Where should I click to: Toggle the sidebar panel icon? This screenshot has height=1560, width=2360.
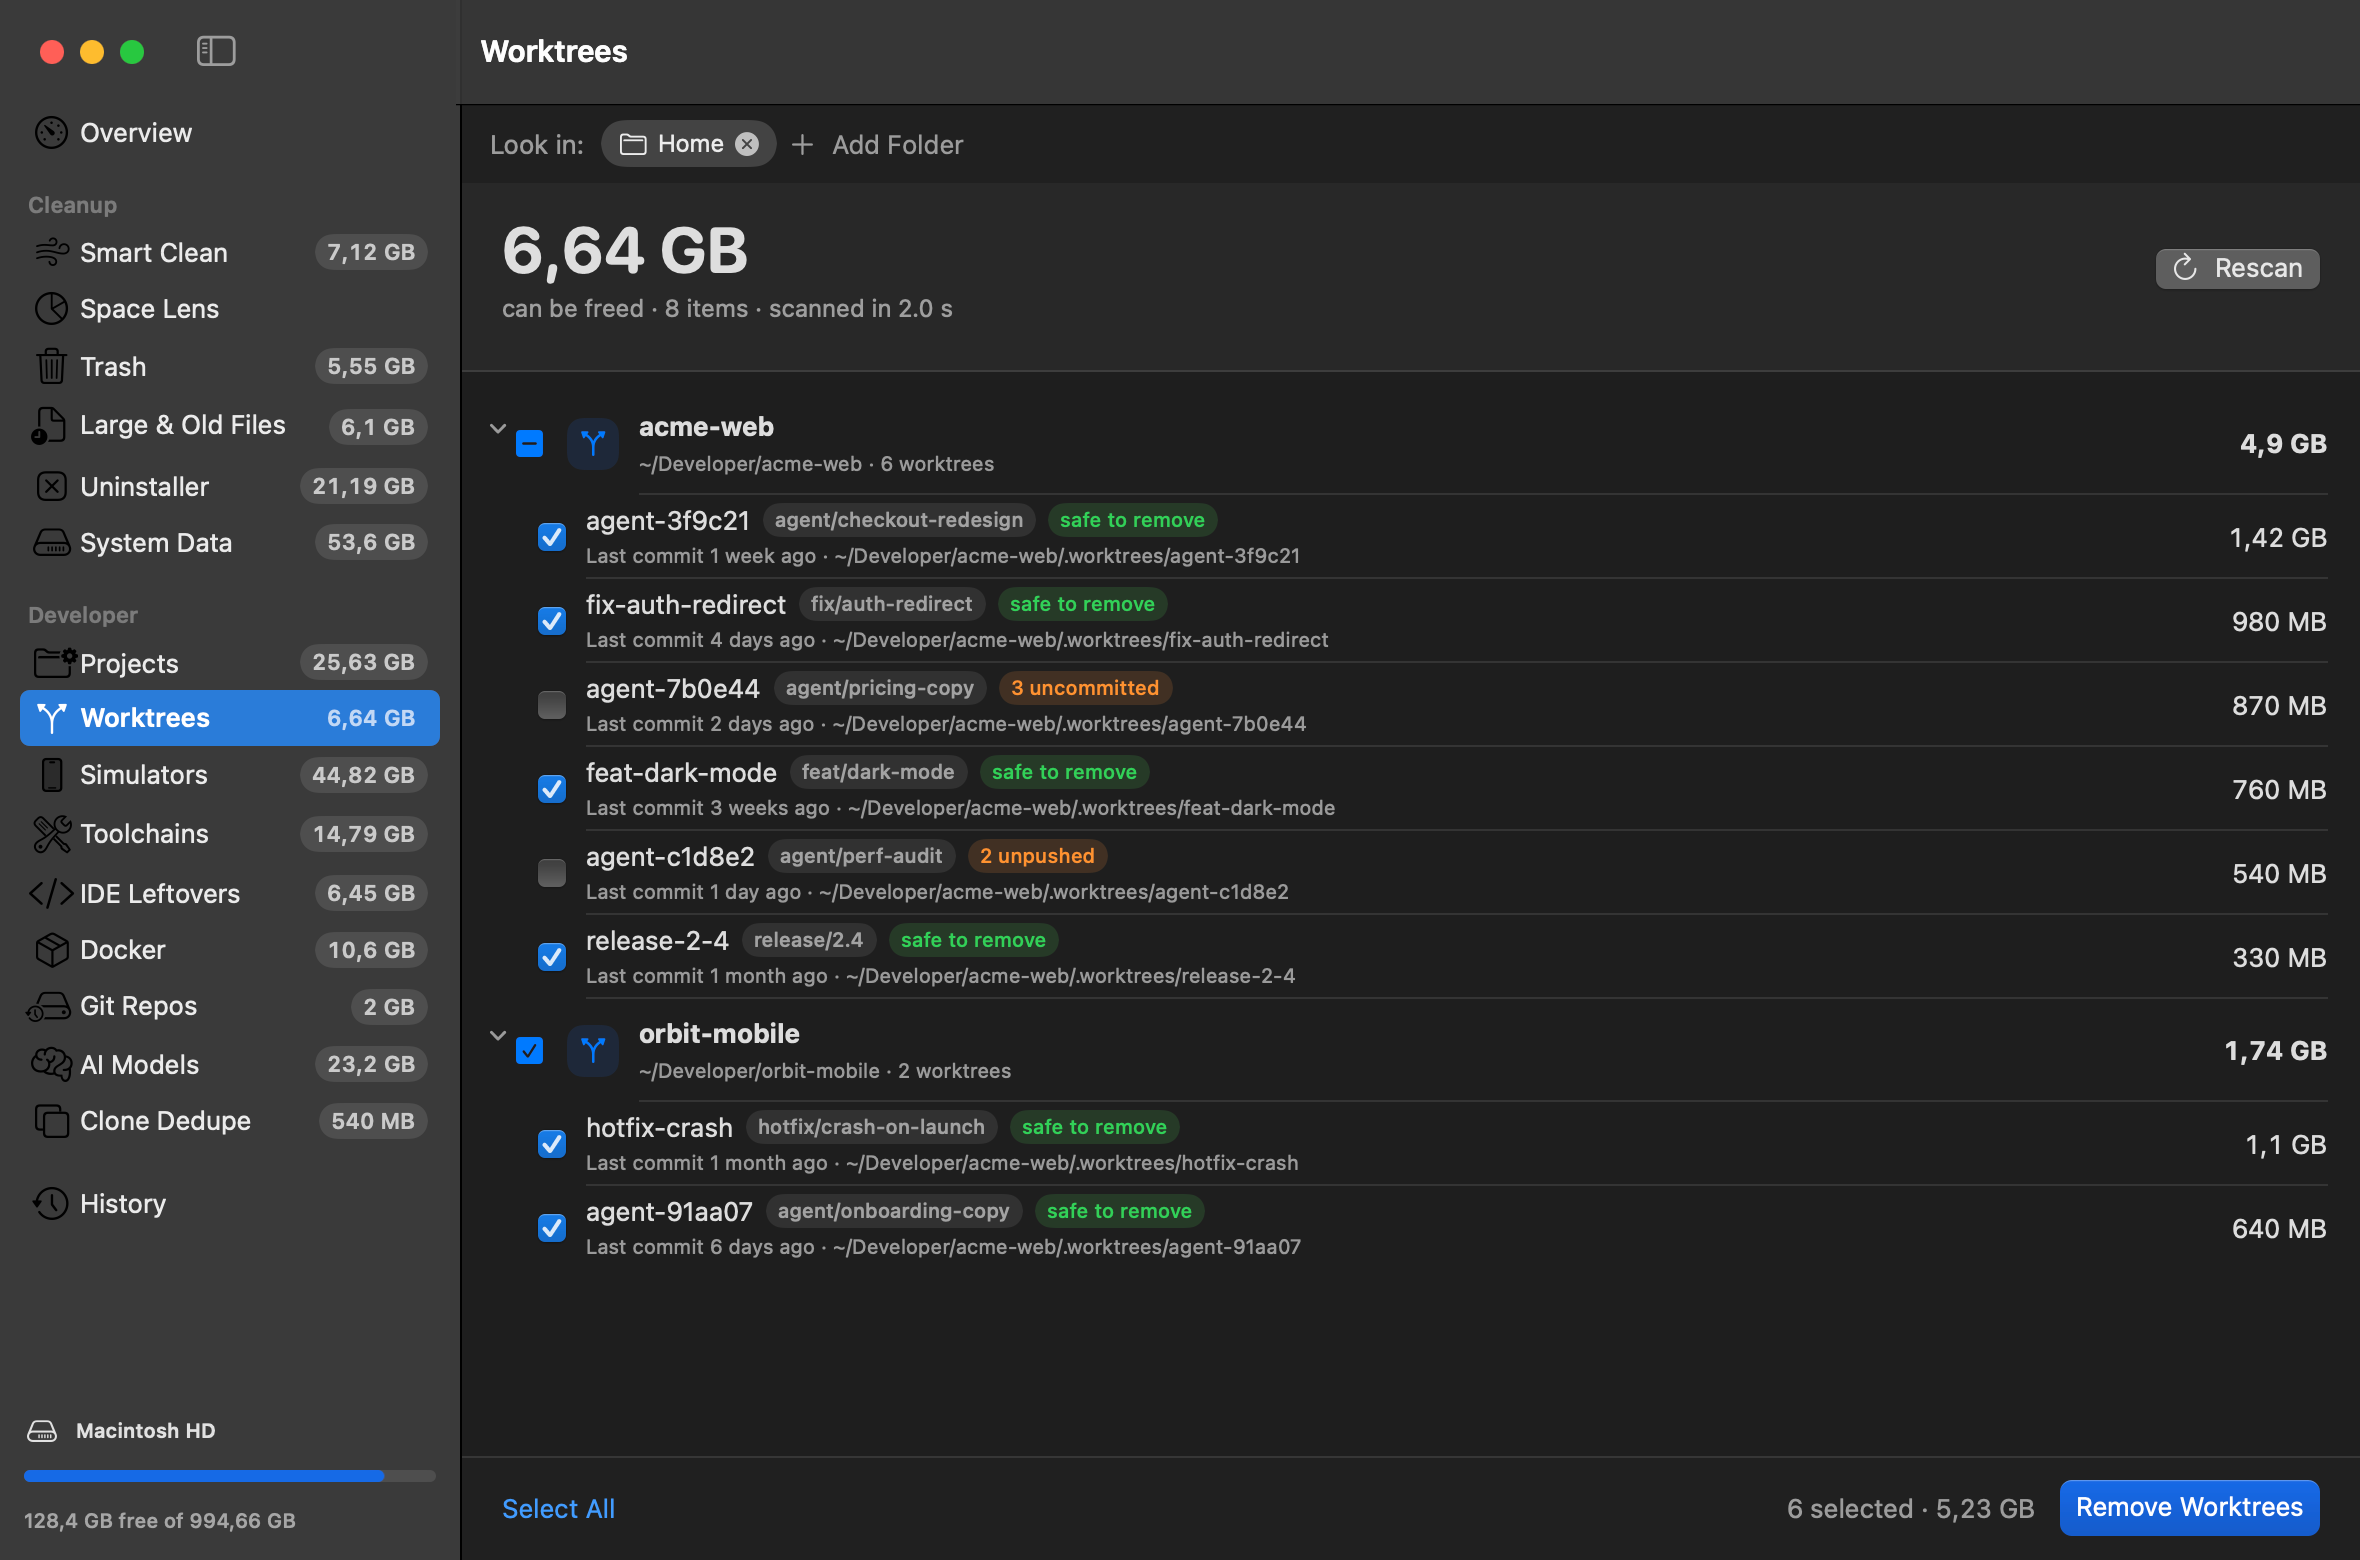tap(216, 51)
